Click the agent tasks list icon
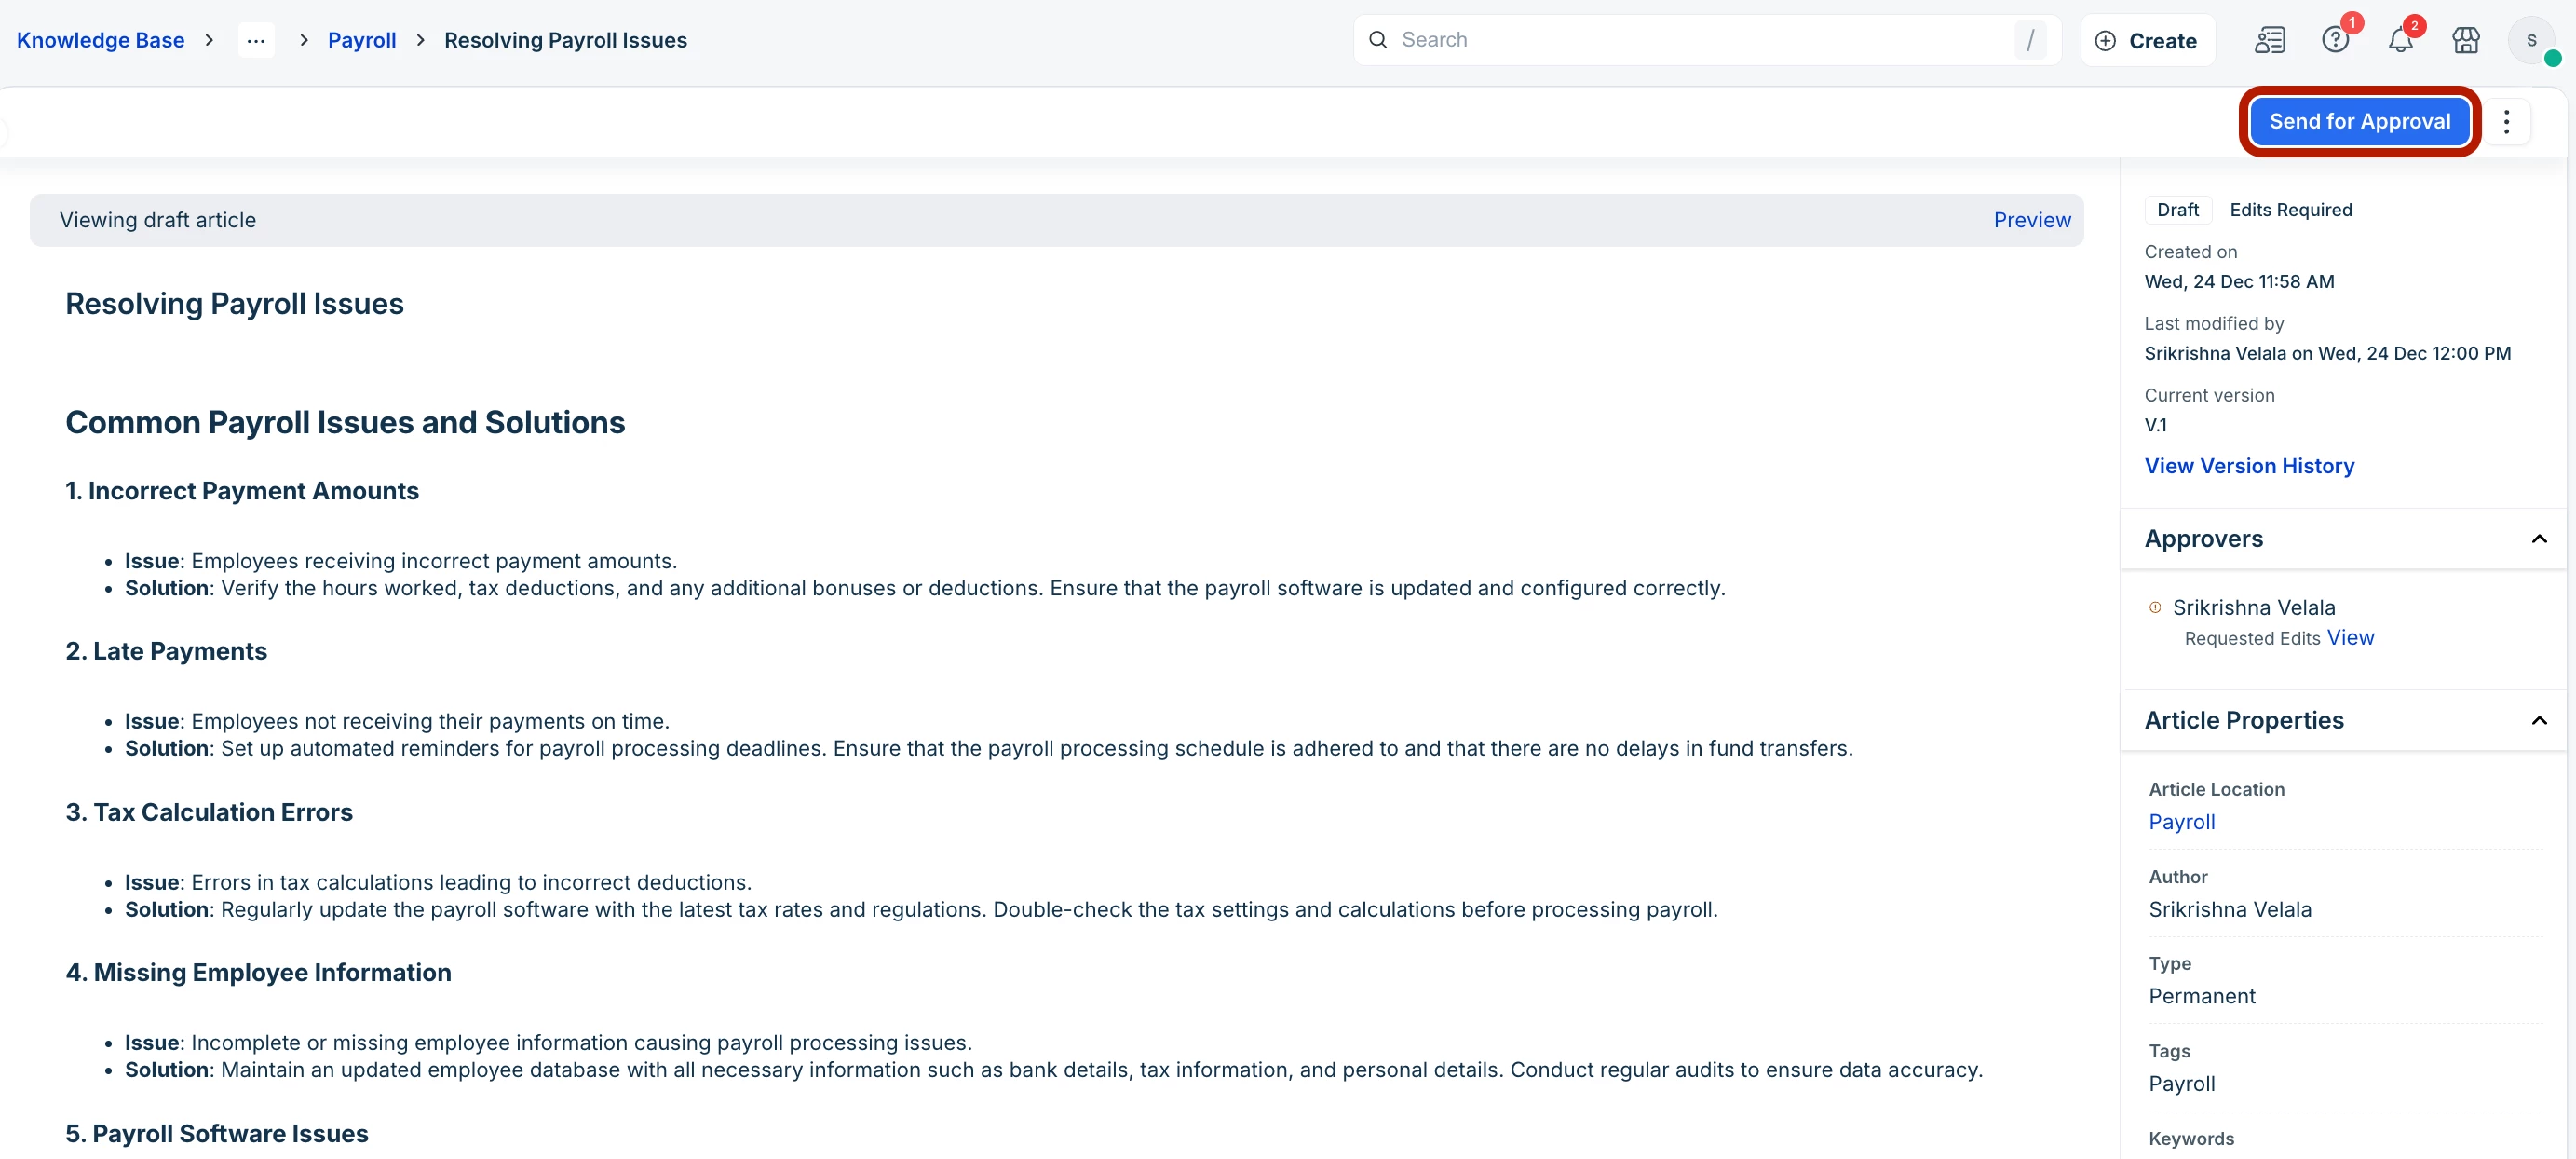Image resolution: width=2576 pixels, height=1159 pixels. coord(2269,41)
